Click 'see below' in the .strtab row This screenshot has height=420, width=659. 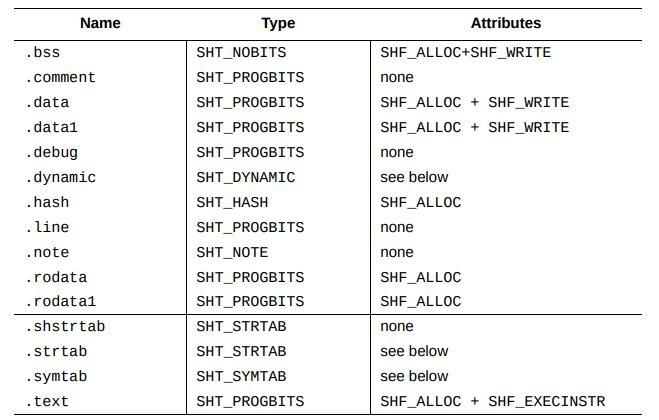coord(414,351)
